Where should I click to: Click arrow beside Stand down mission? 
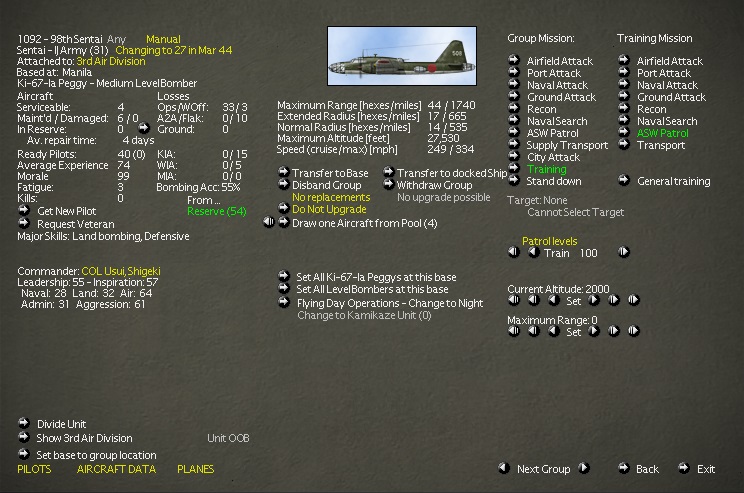514,180
